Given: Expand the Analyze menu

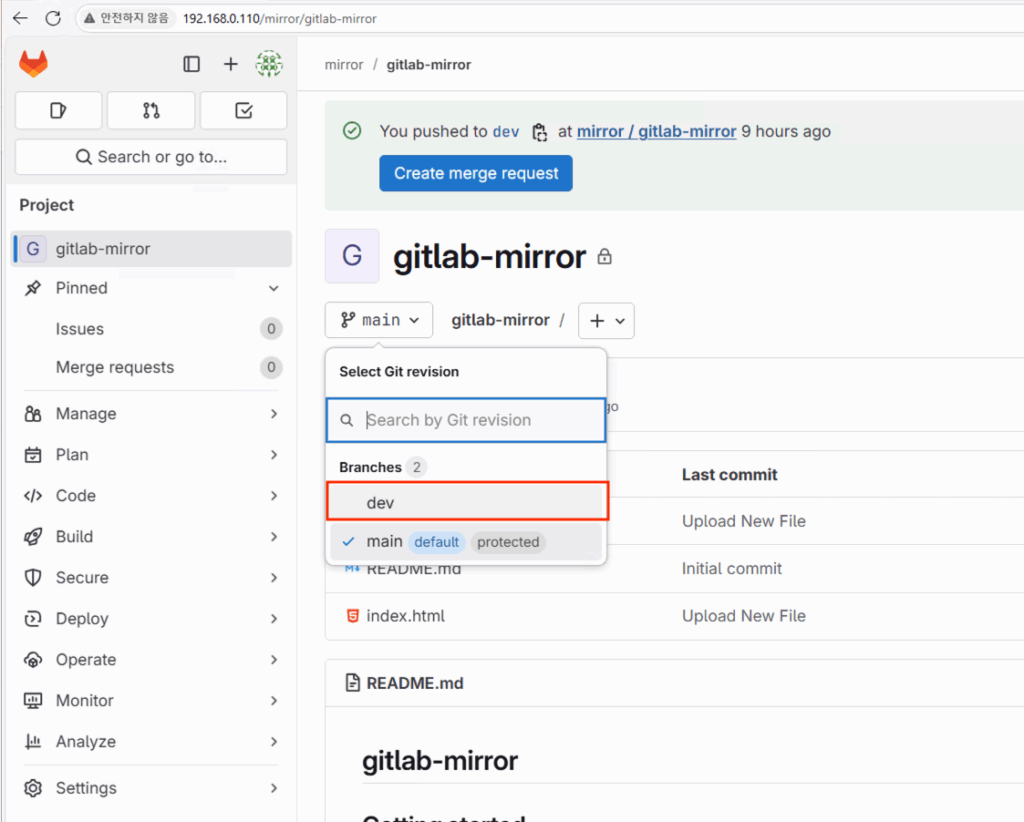Looking at the screenshot, I should coord(151,742).
